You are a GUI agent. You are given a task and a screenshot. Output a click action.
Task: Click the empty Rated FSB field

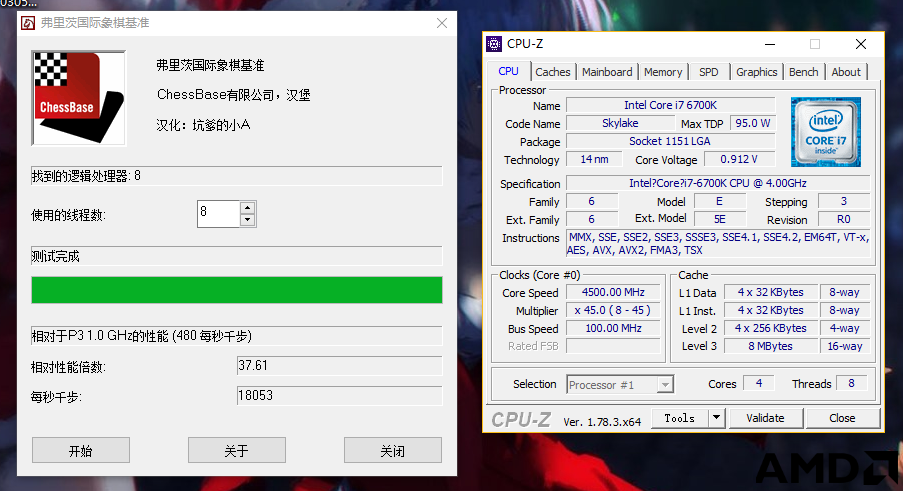(613, 346)
